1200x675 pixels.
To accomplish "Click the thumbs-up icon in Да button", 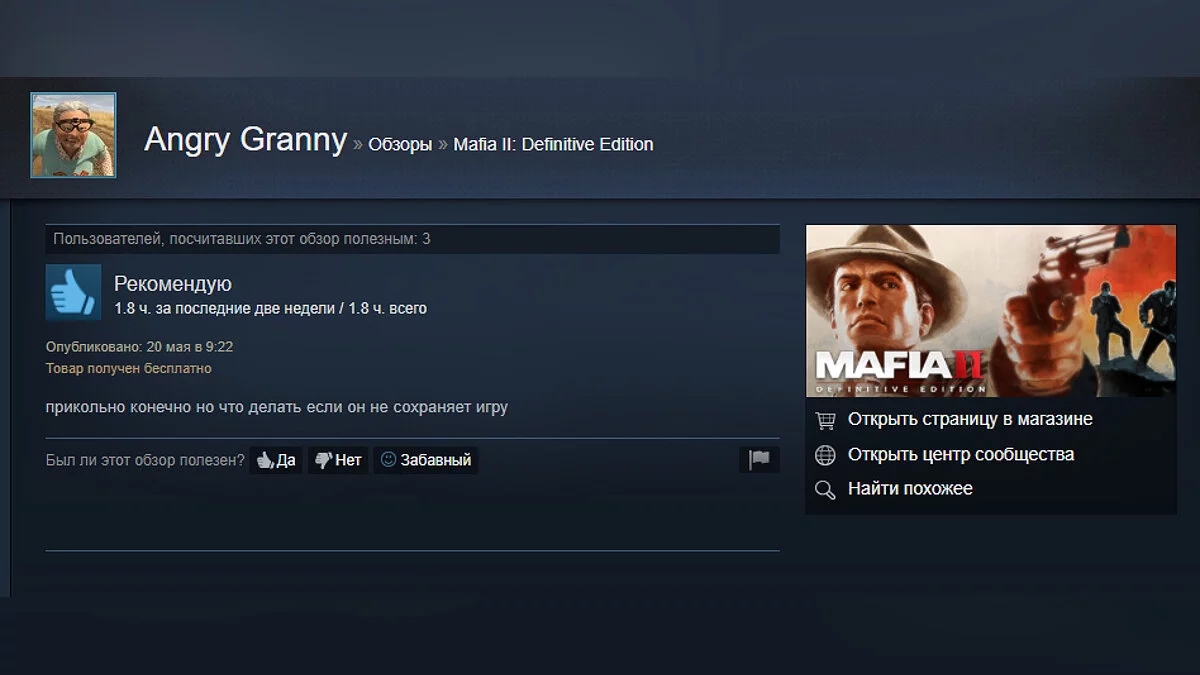I will (265, 460).
